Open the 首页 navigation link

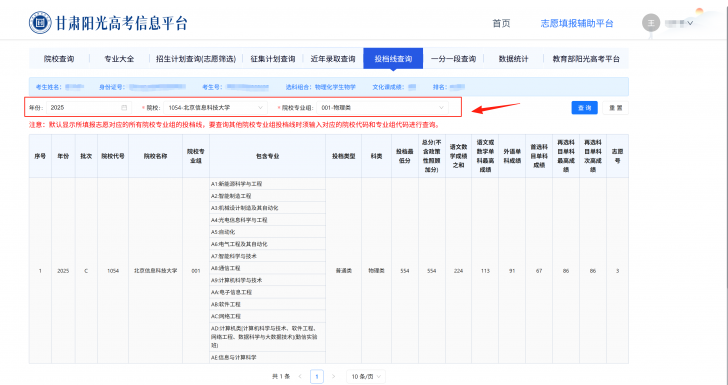coord(501,23)
